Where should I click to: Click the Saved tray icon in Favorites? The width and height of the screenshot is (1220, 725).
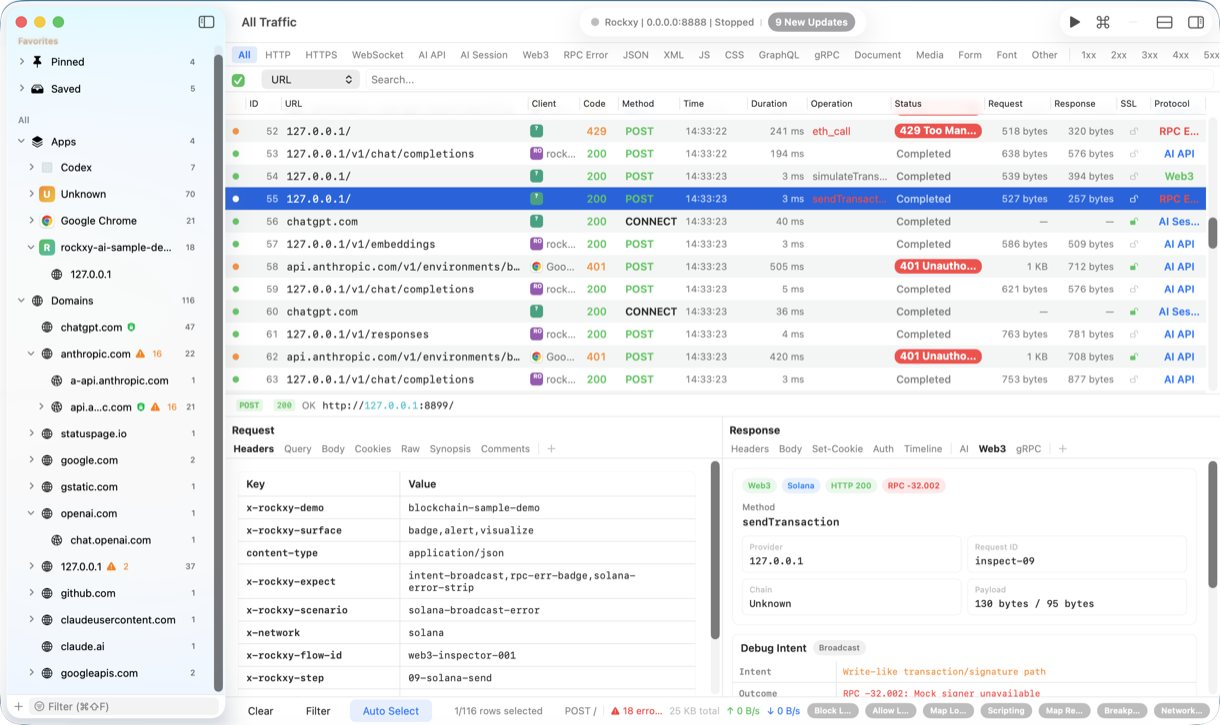38,89
